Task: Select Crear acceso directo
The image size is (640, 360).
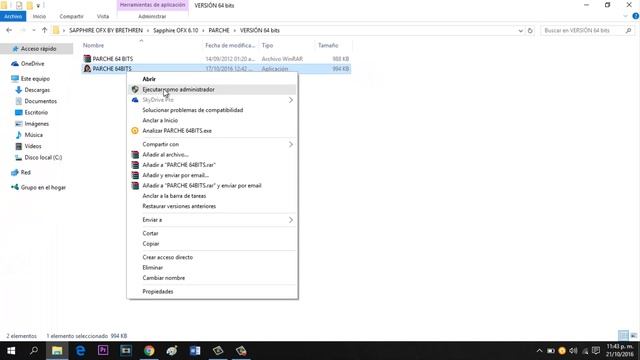Action: tap(212, 258)
